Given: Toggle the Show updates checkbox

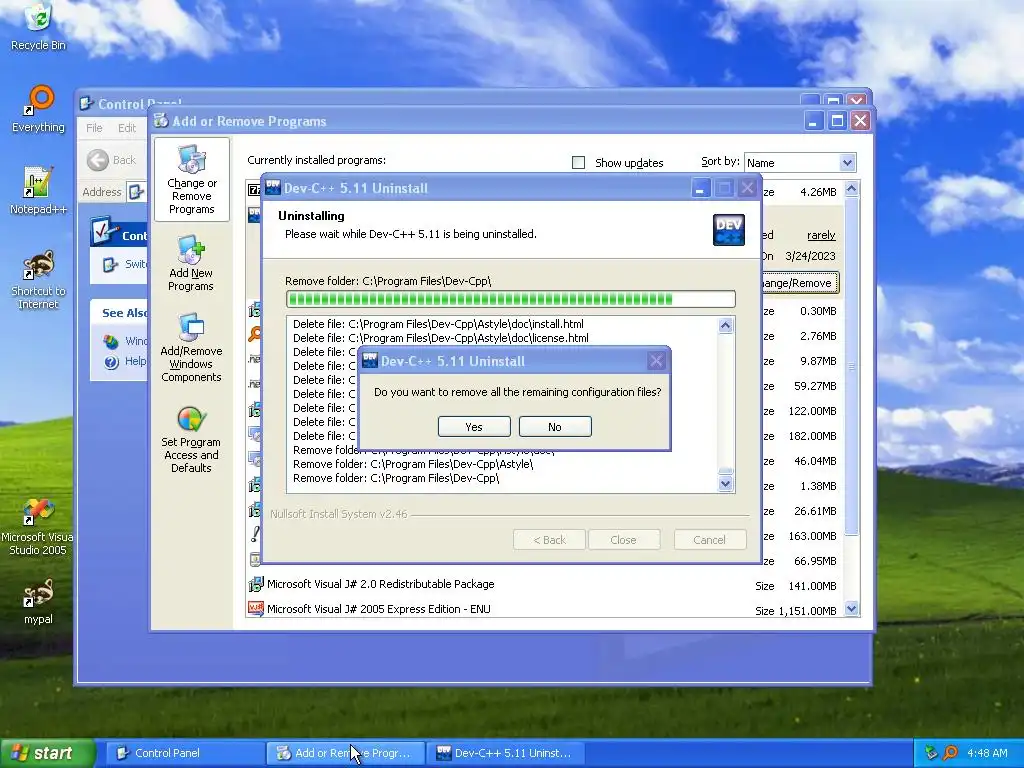Looking at the screenshot, I should 579,163.
